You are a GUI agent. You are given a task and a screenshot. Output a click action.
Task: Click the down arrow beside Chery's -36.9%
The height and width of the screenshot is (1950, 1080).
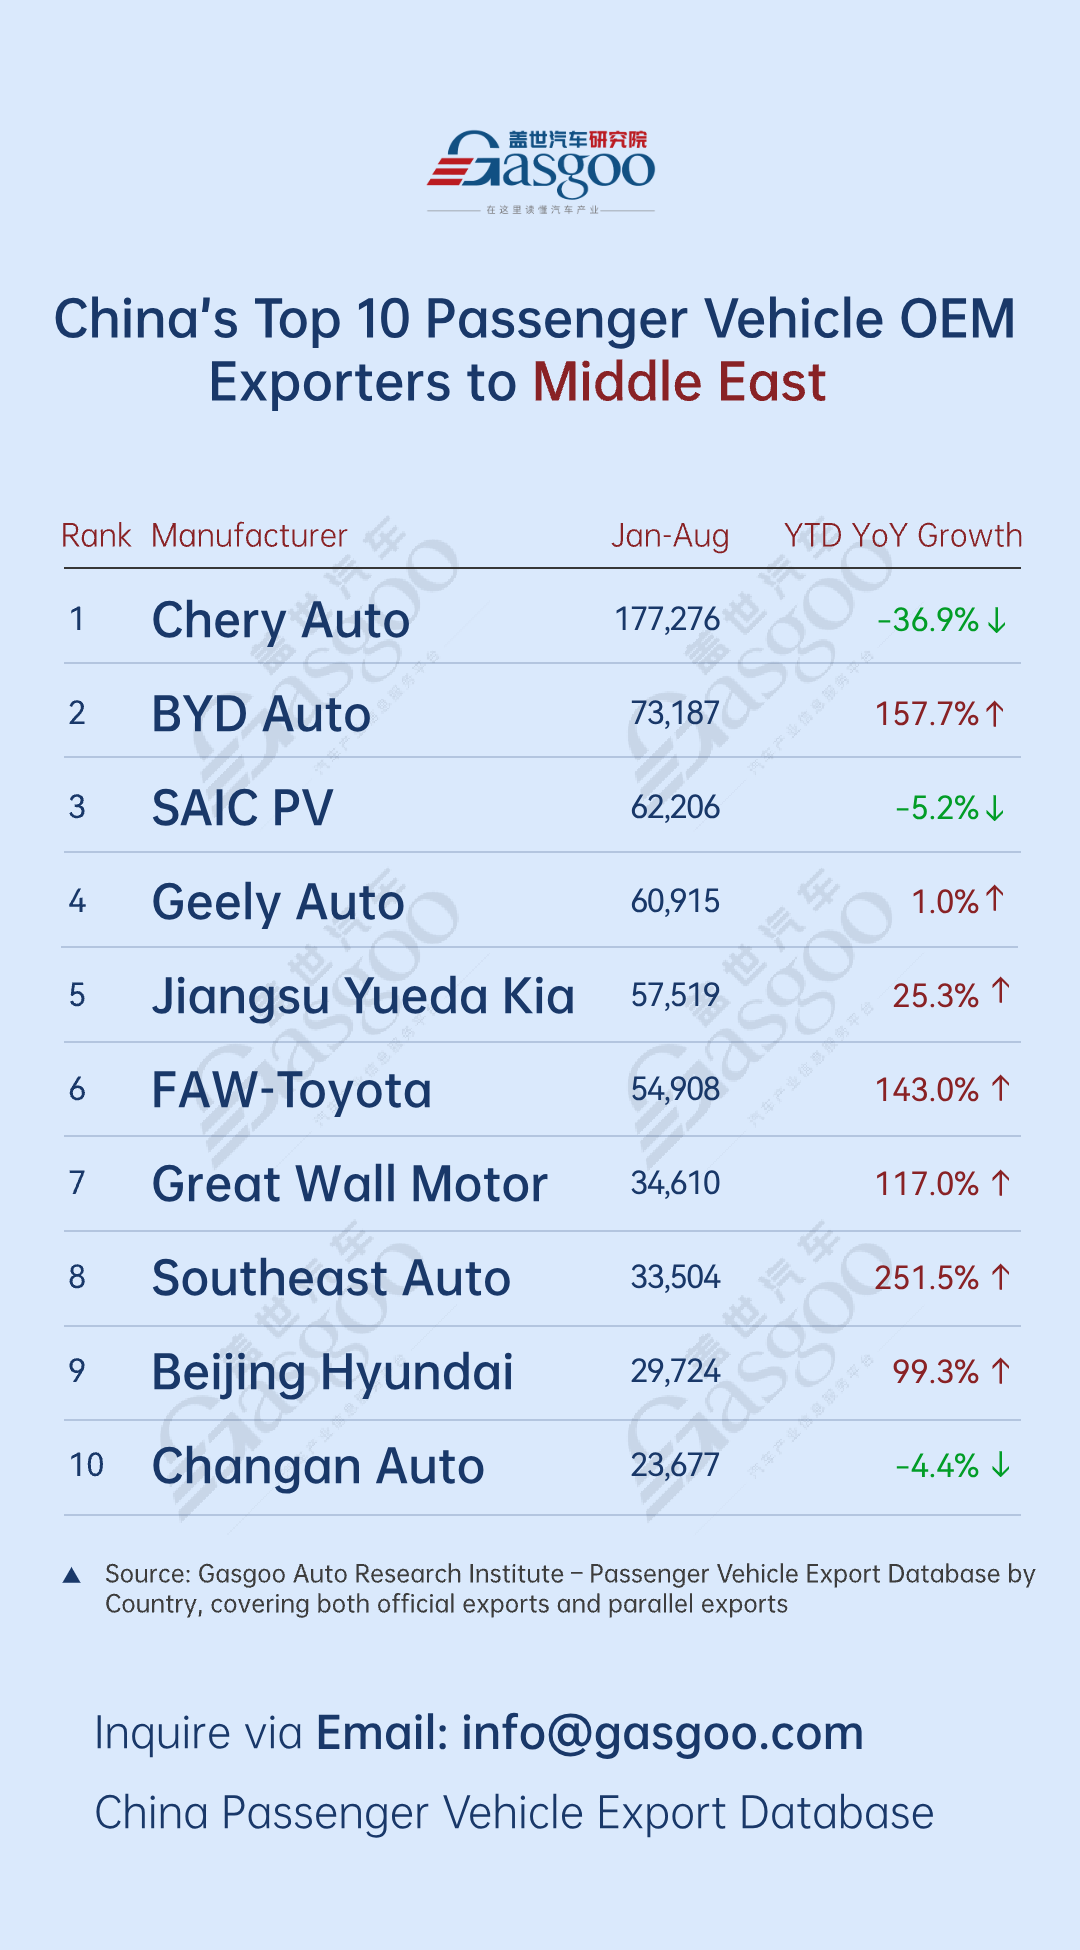coord(996,621)
